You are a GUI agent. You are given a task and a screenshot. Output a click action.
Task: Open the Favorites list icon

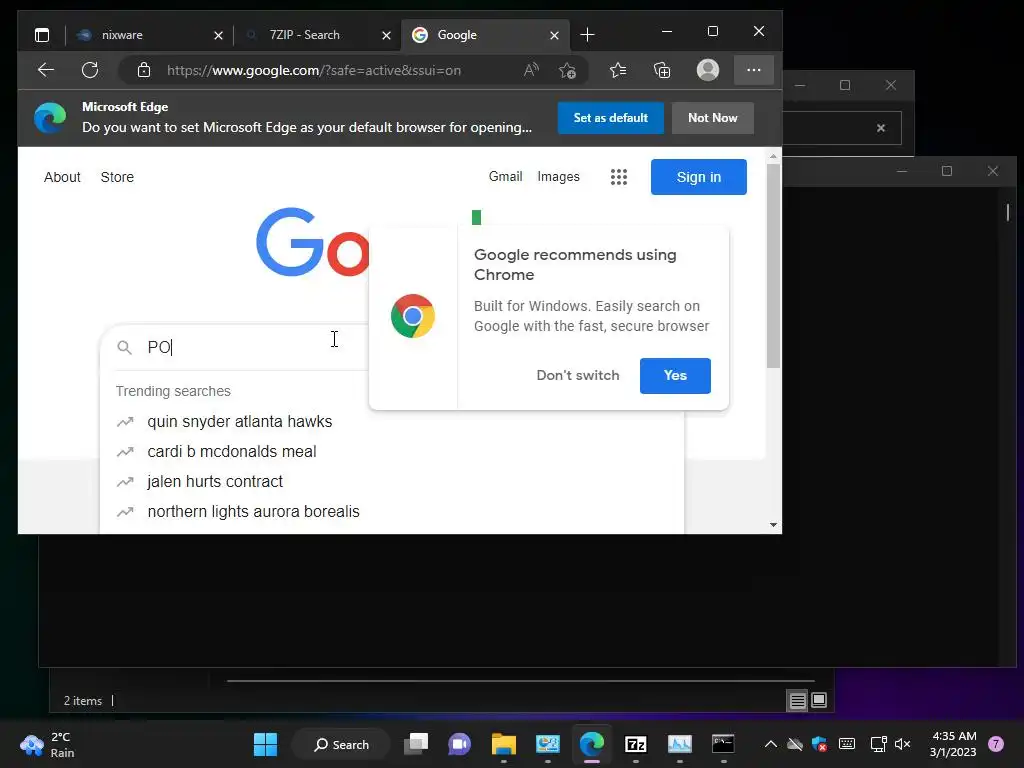(x=618, y=70)
